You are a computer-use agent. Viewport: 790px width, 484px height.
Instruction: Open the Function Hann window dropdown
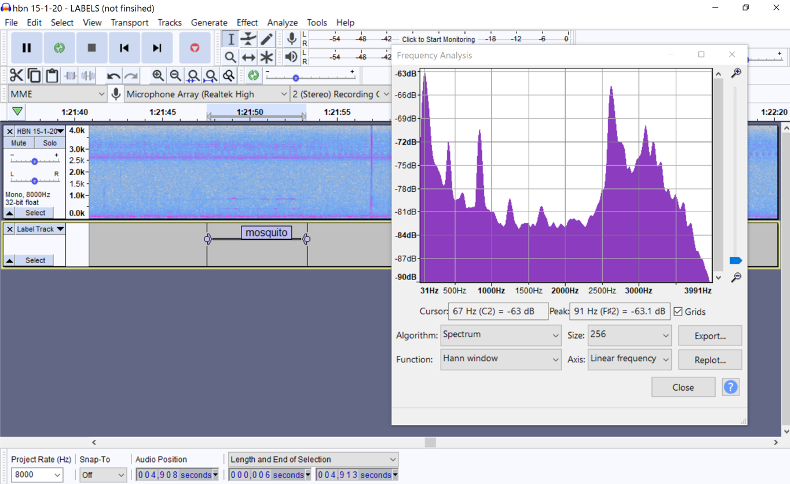501,359
